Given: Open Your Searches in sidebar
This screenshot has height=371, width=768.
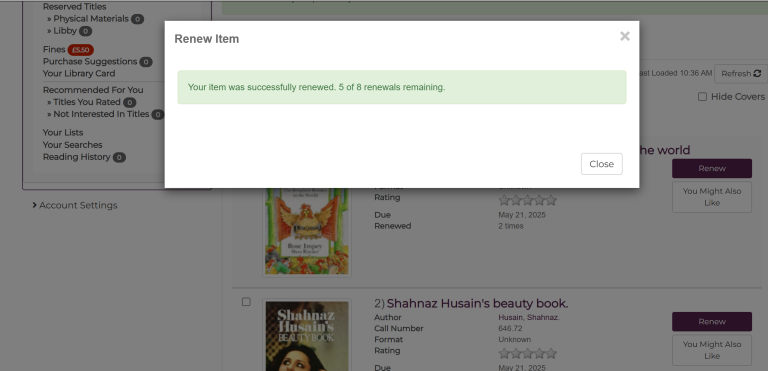Looking at the screenshot, I should click(x=72, y=145).
